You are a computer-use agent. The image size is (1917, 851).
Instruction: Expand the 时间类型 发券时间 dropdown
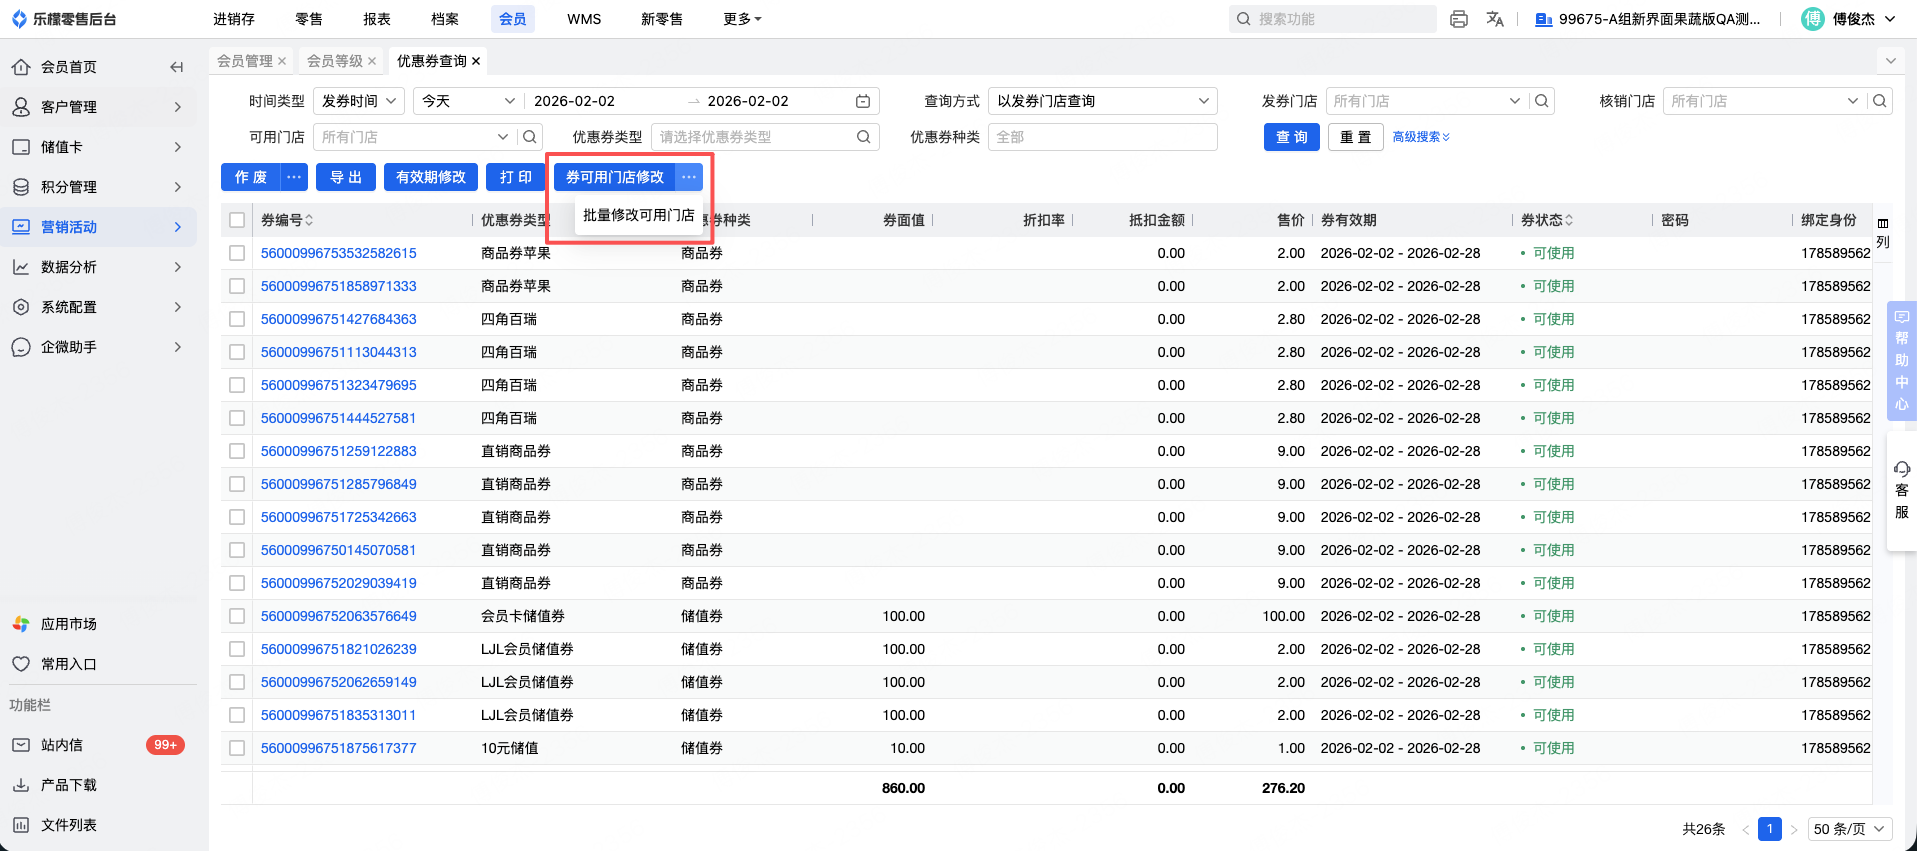tap(359, 101)
